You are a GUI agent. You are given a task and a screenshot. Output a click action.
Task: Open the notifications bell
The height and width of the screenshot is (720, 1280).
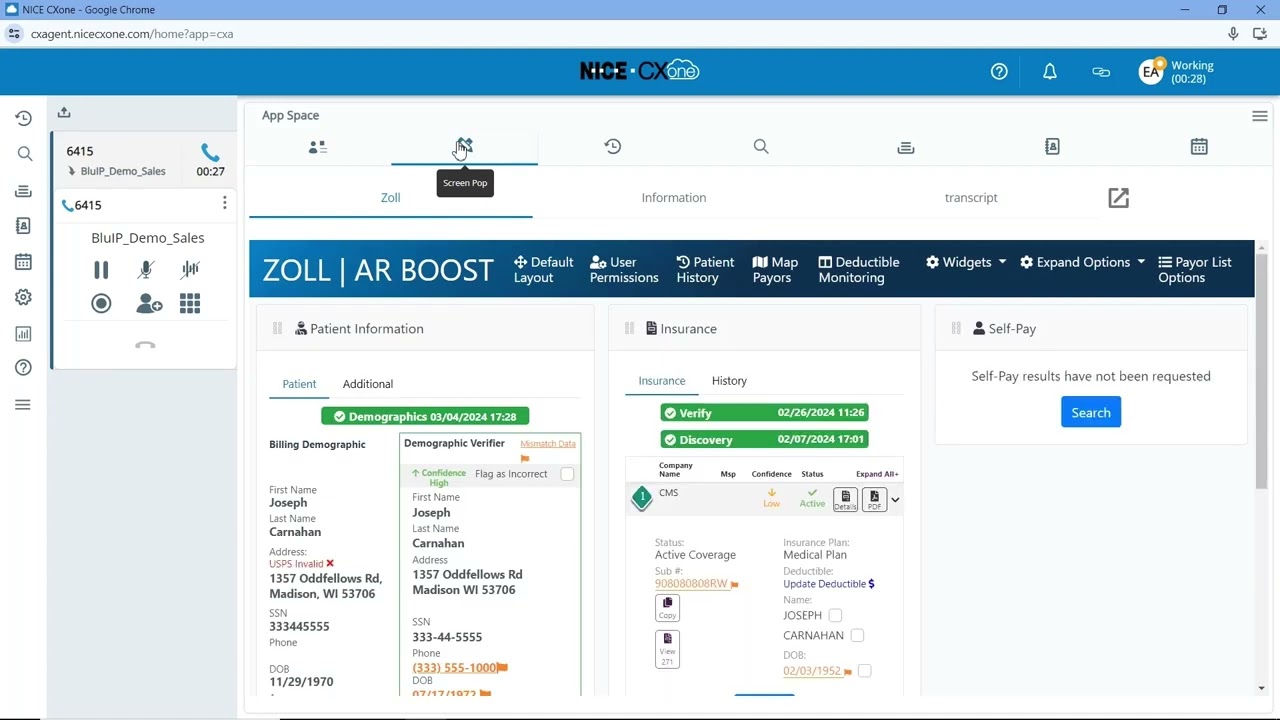pyautogui.click(x=1050, y=72)
